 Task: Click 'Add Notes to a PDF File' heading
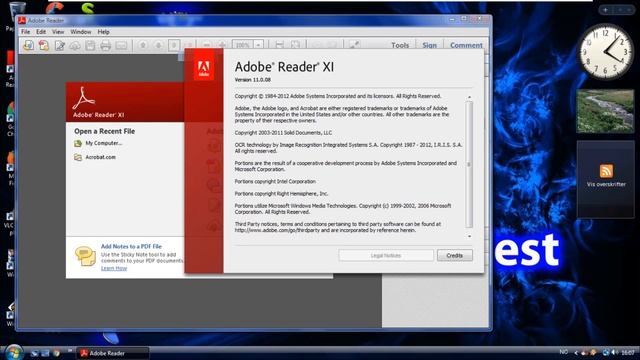[131, 247]
